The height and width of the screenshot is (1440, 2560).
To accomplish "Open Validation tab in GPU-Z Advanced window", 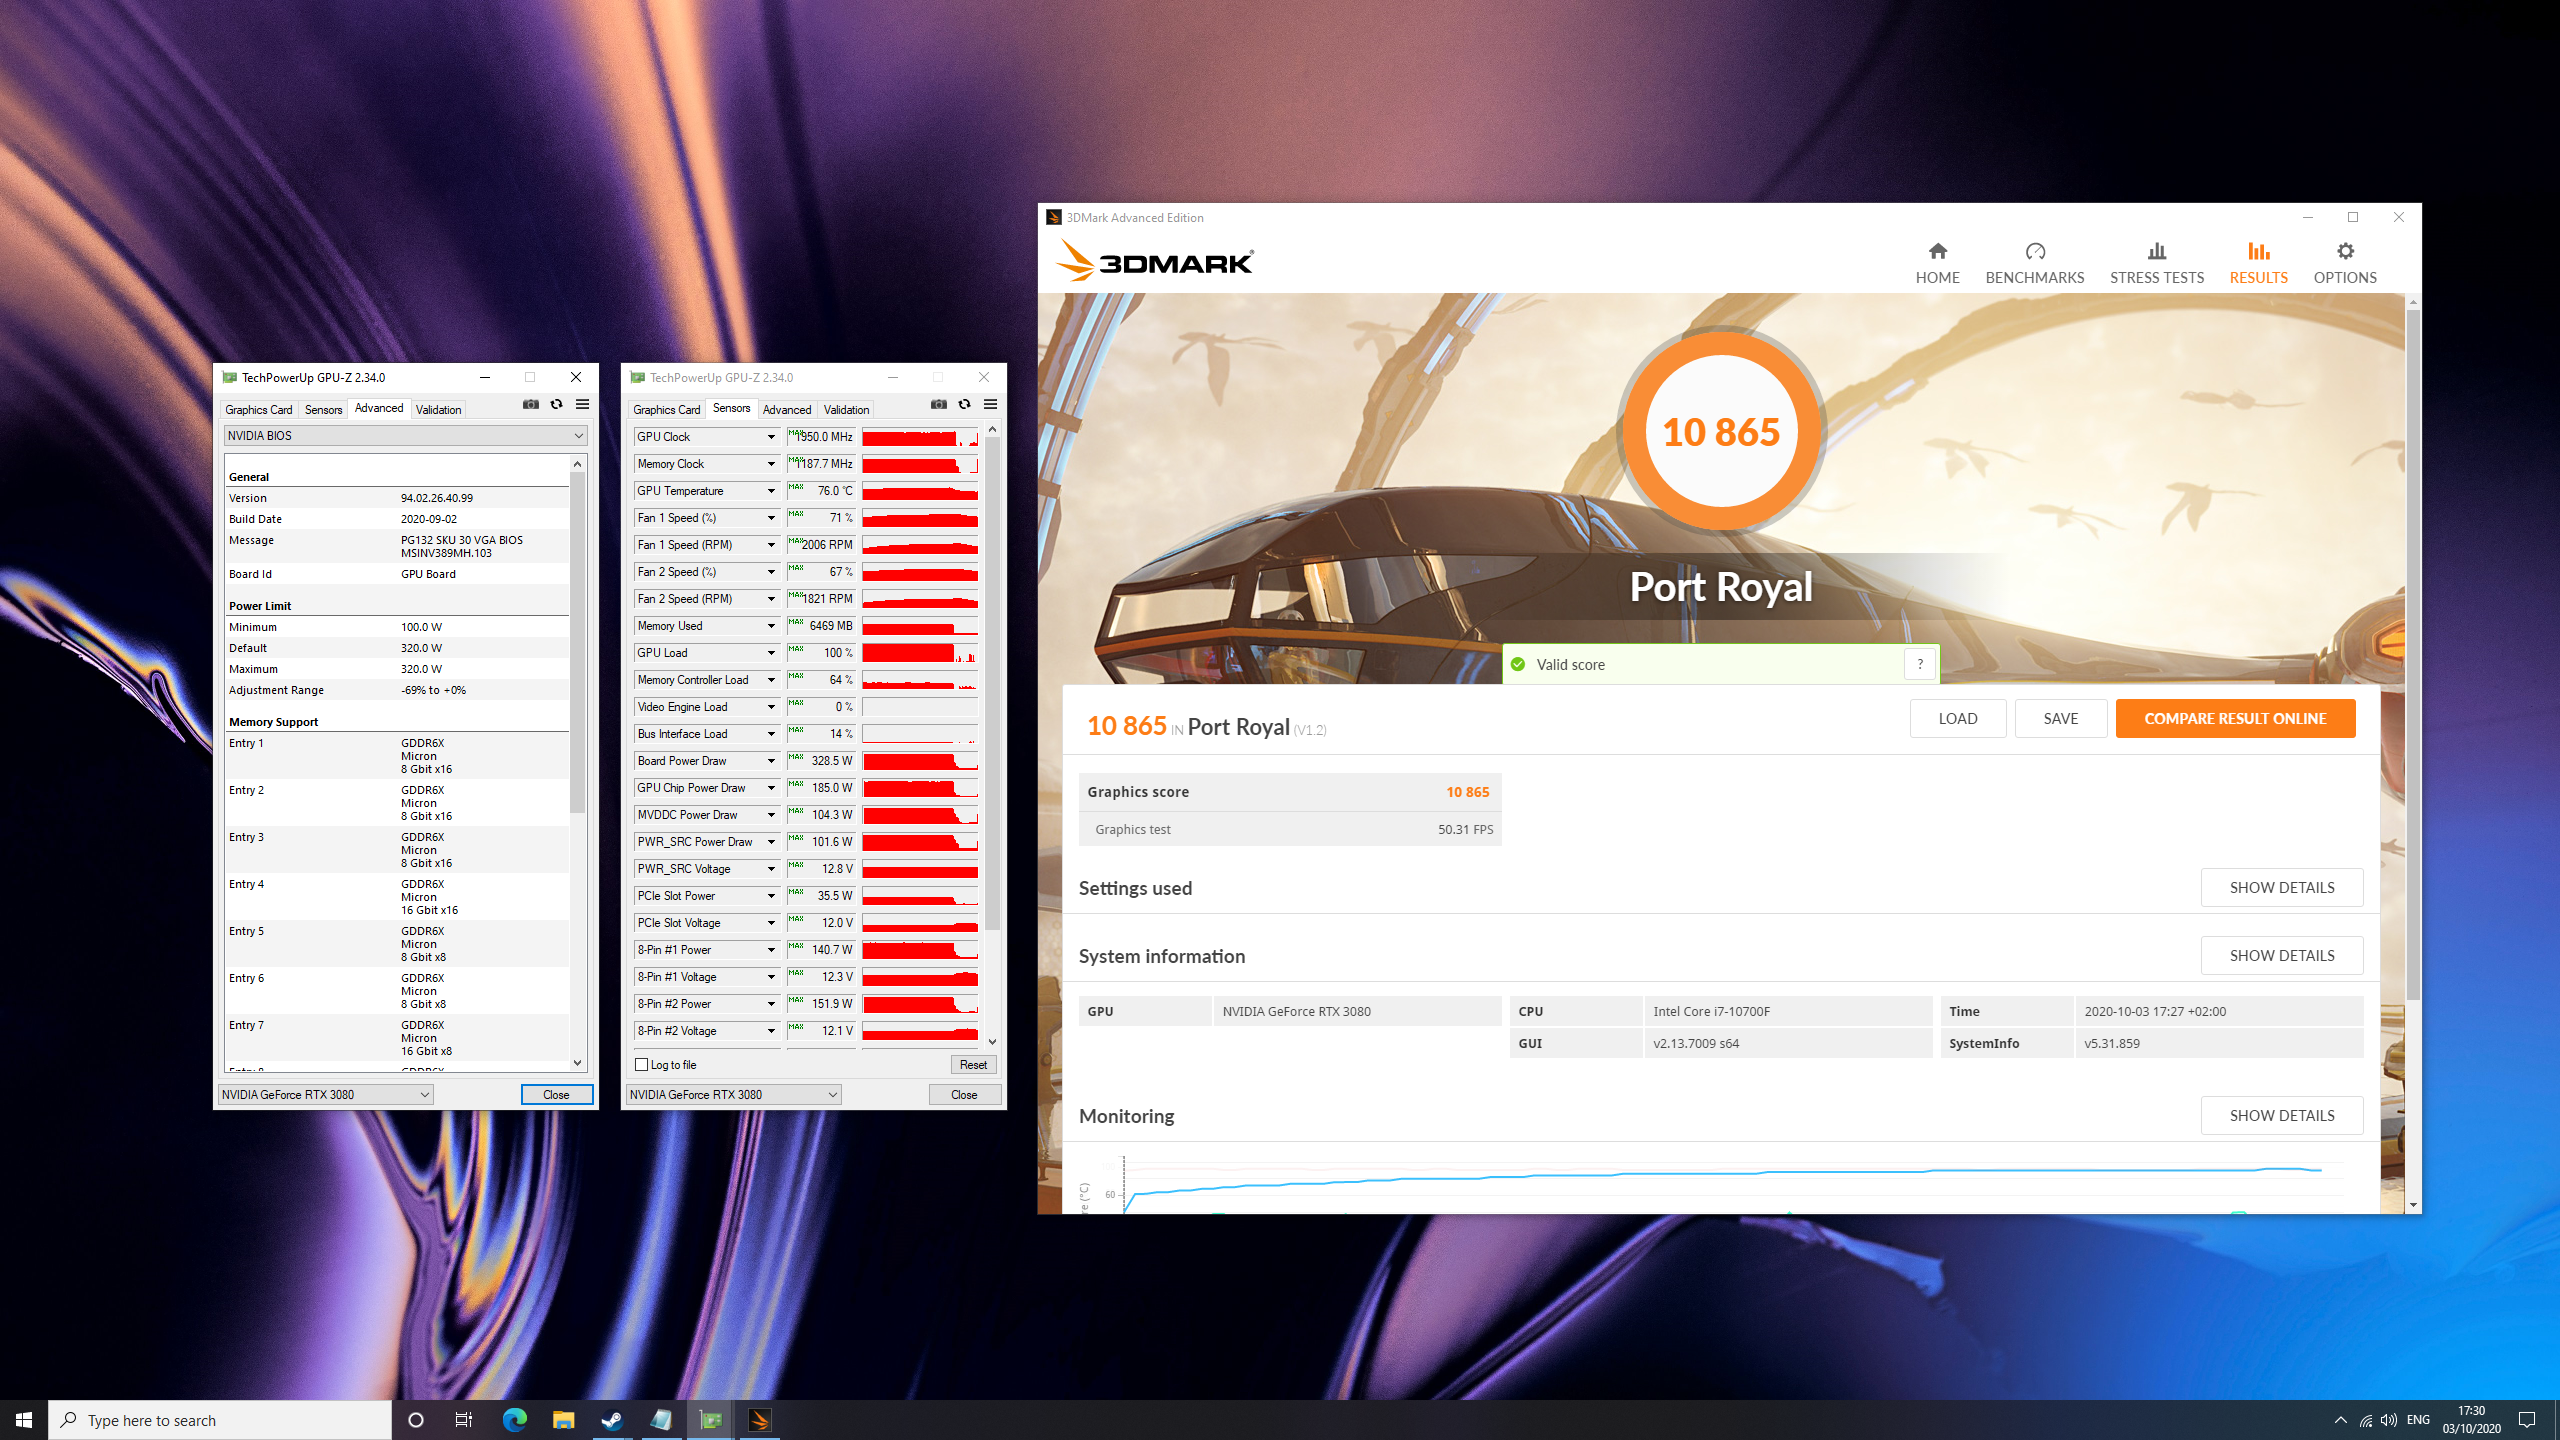I will (x=438, y=409).
